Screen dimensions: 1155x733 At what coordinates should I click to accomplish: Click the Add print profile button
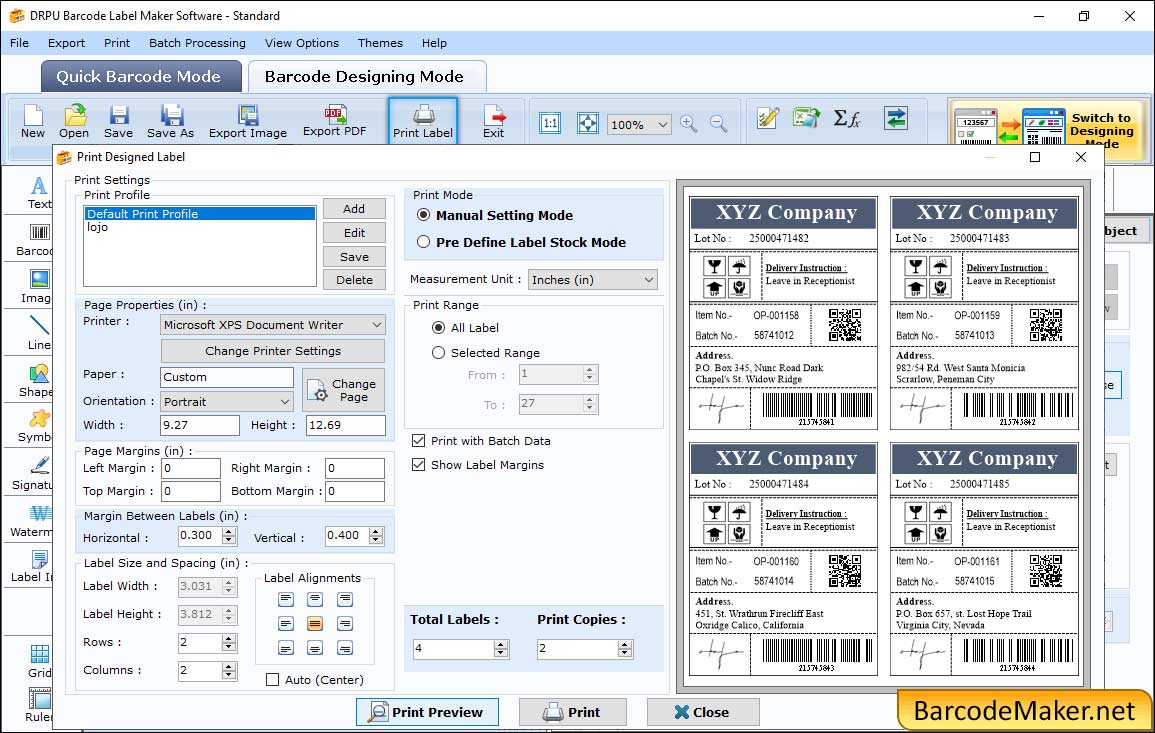pos(354,208)
